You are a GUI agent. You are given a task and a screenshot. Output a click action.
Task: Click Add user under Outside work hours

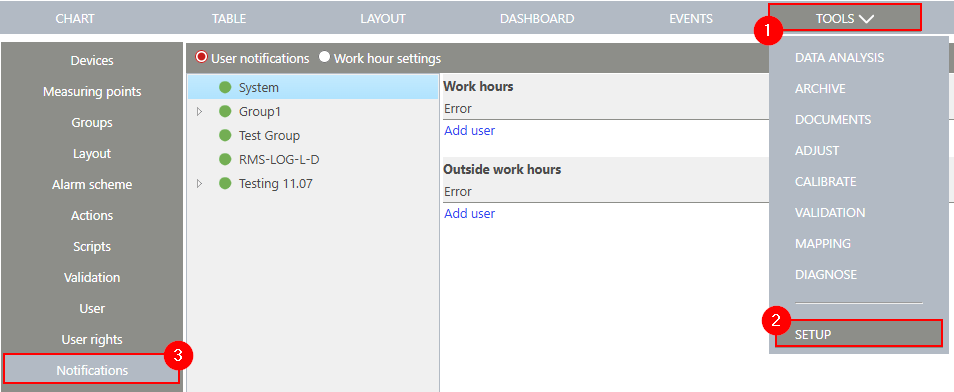[x=469, y=213]
